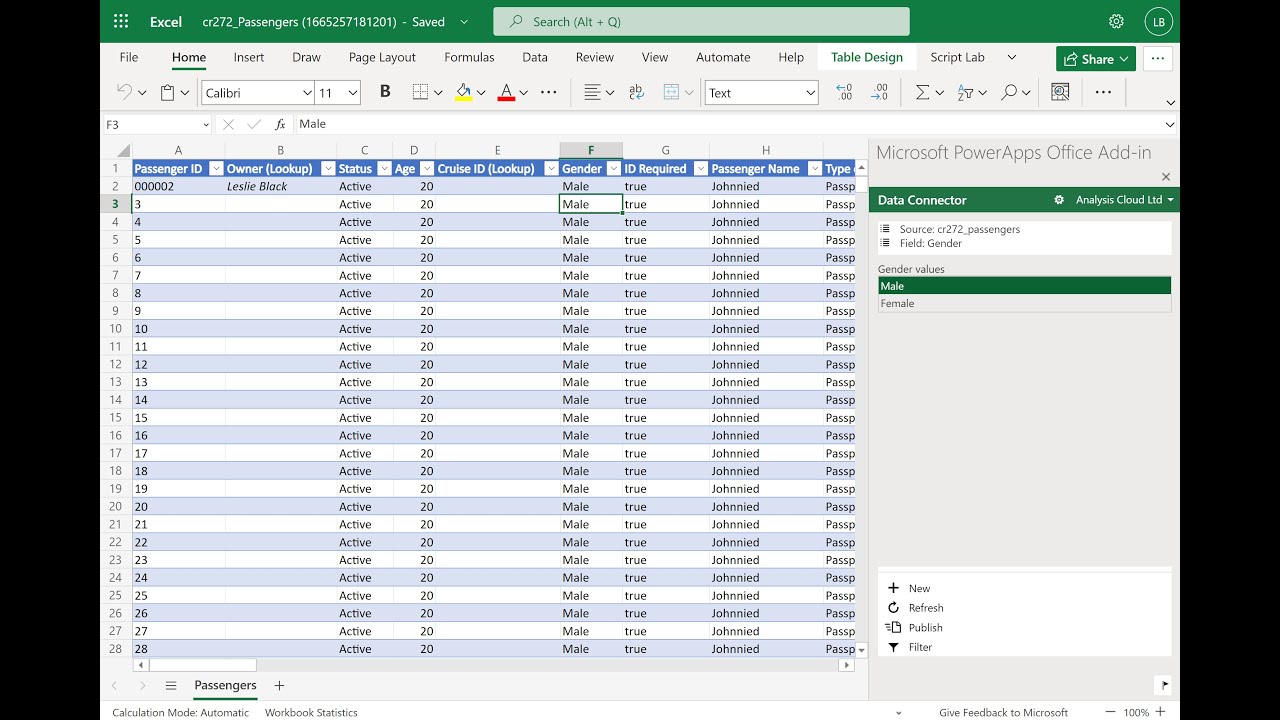Open the Excel app launcher grid

coord(121,21)
